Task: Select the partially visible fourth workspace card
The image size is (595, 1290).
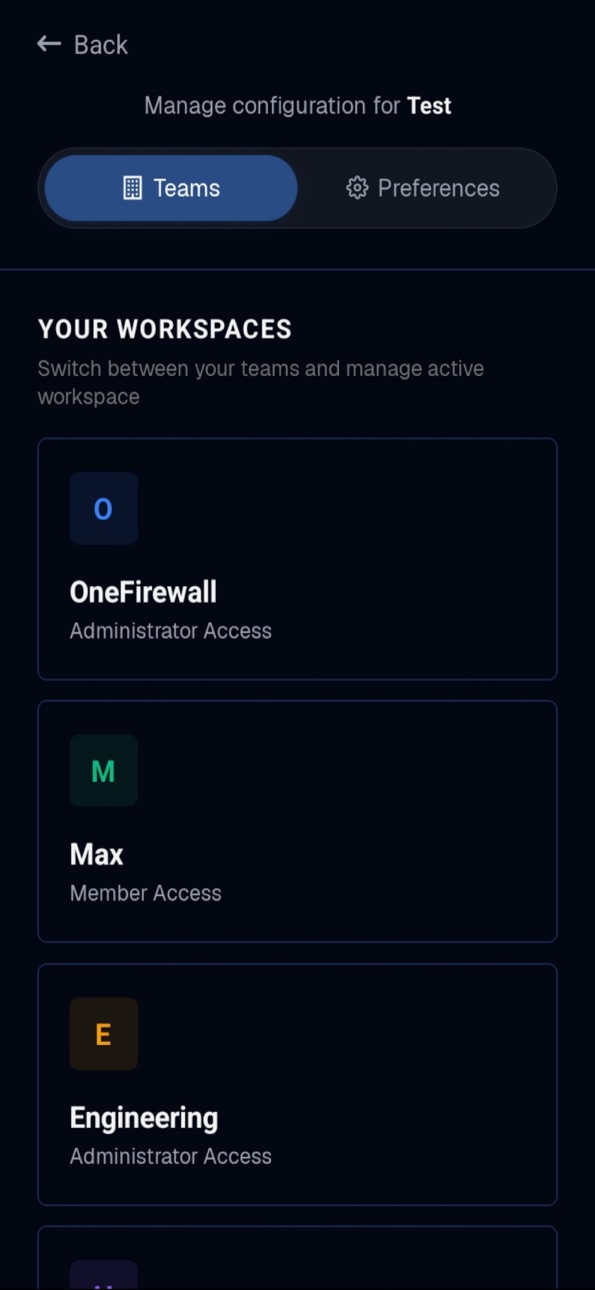Action: coord(297,1258)
